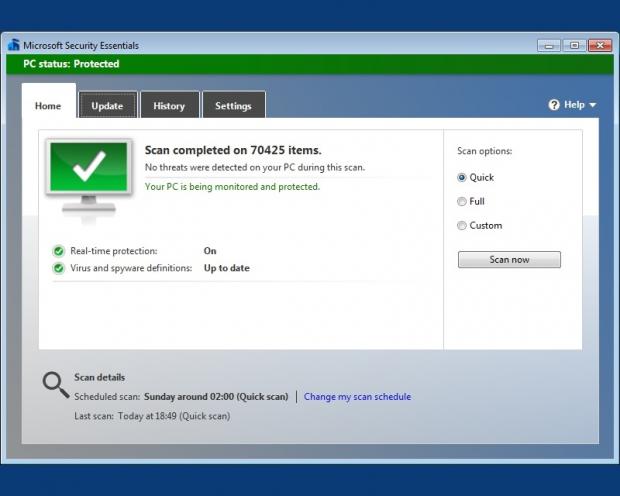Click the Real-time protection green check icon
620x496 pixels.
(59, 251)
